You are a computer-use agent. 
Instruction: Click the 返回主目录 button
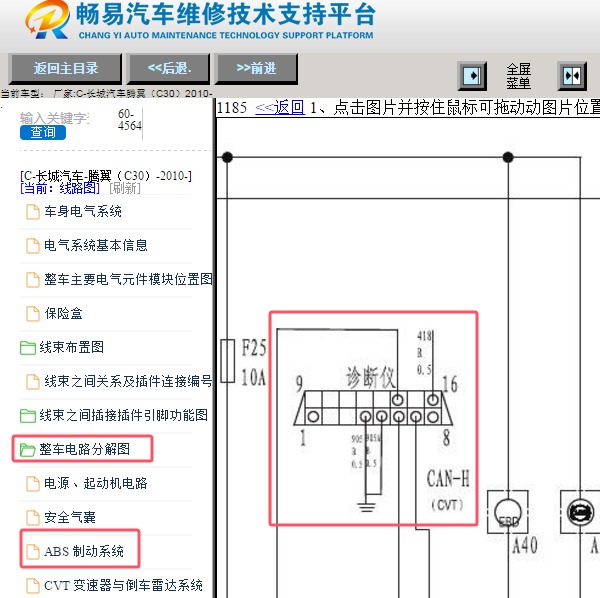coord(65,69)
